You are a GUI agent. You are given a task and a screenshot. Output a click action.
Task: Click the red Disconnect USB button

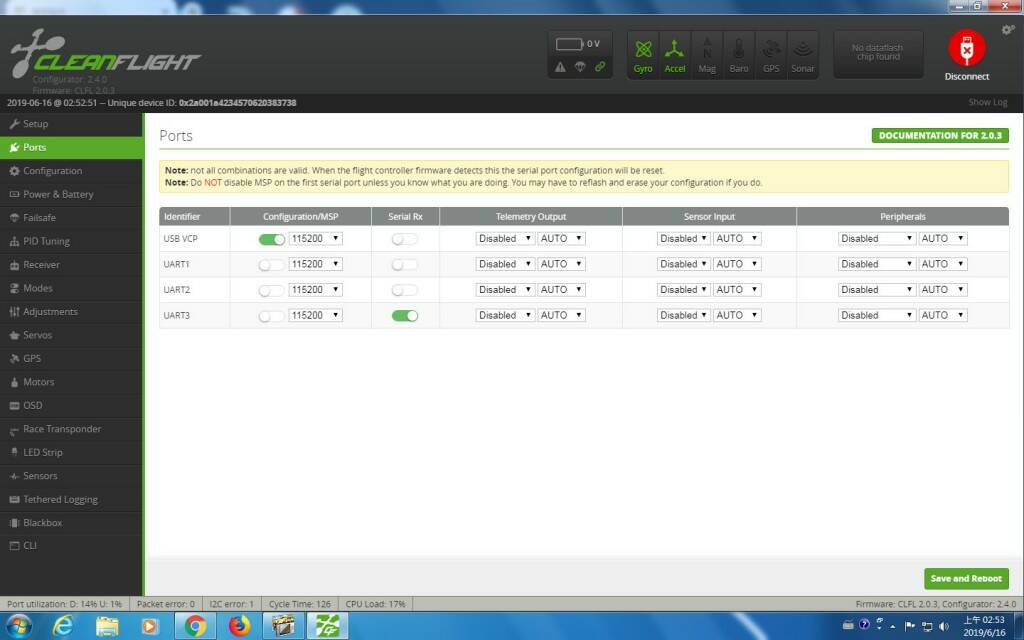coord(967,48)
